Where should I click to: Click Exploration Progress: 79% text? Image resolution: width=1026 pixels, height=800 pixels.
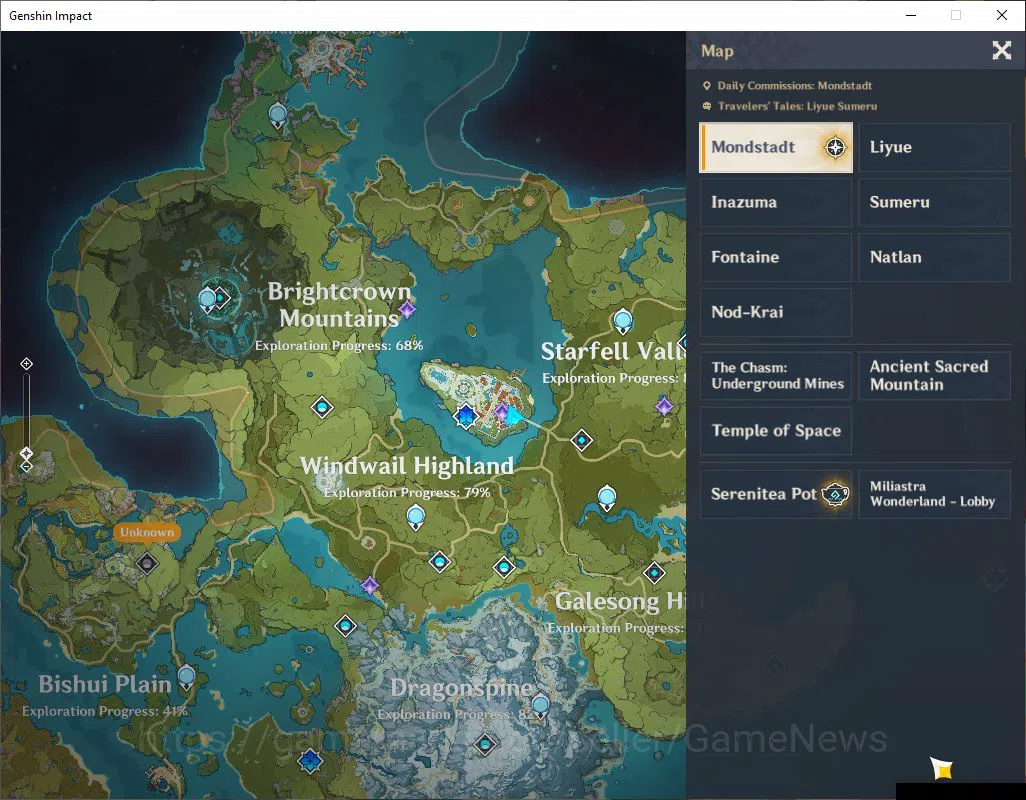(x=406, y=493)
